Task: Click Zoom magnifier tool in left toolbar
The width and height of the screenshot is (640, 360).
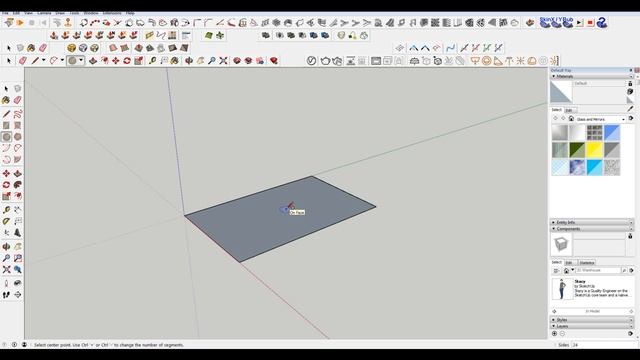Action: pyautogui.click(x=6, y=258)
